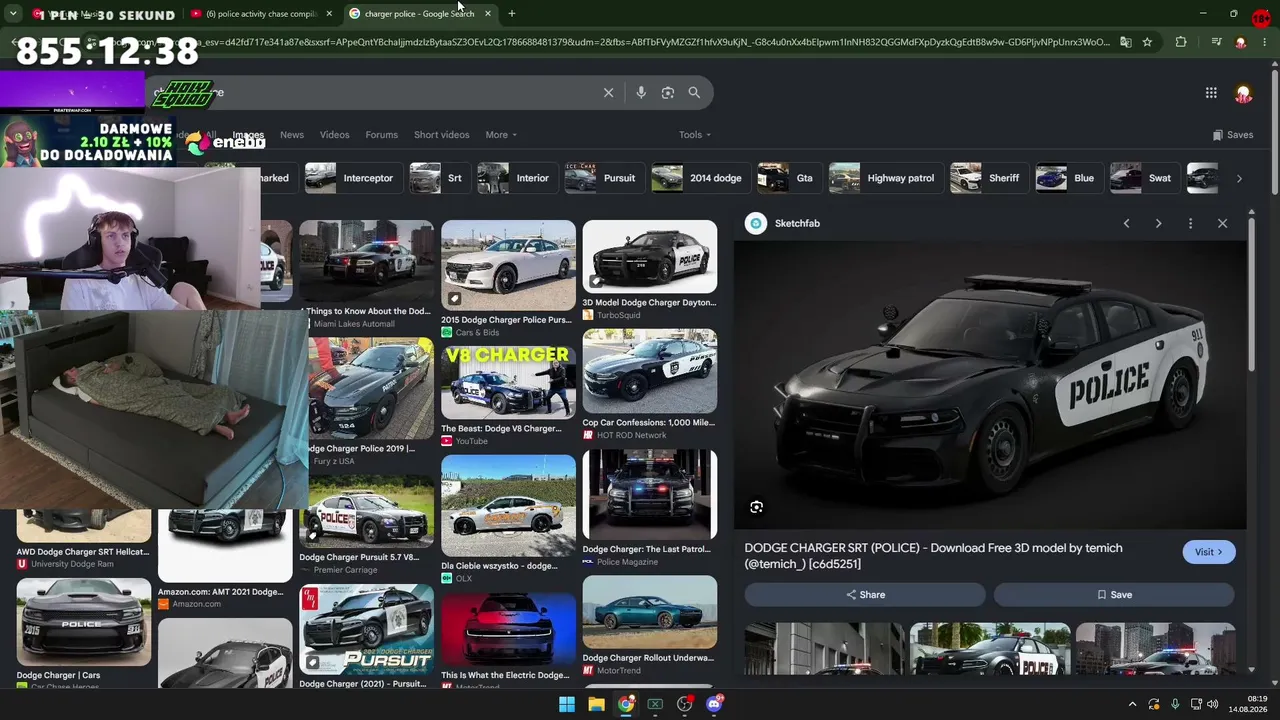The width and height of the screenshot is (1280, 720).
Task: Open the 2015 Dodge Charger Police Pursuit thumbnail
Action: coord(508,265)
